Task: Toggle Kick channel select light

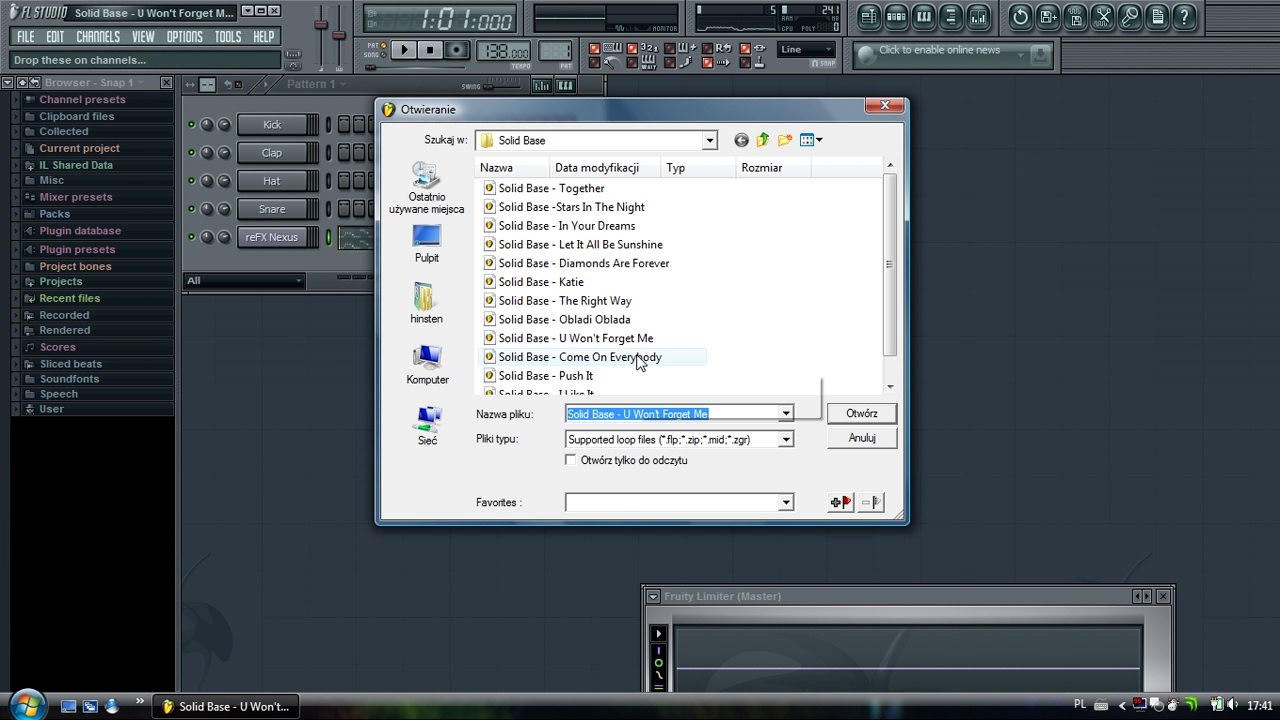Action: (328, 125)
